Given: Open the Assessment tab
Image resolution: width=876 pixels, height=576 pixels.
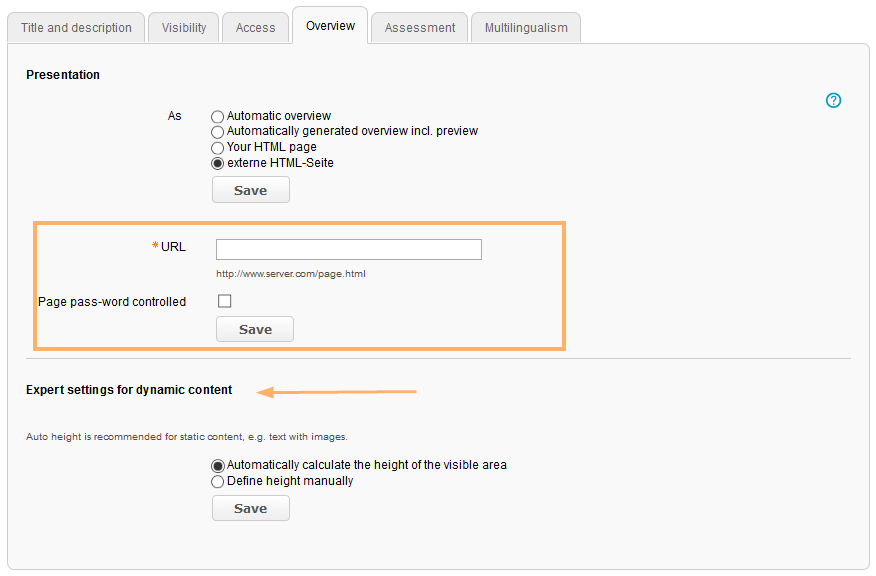Looking at the screenshot, I should tap(419, 27).
